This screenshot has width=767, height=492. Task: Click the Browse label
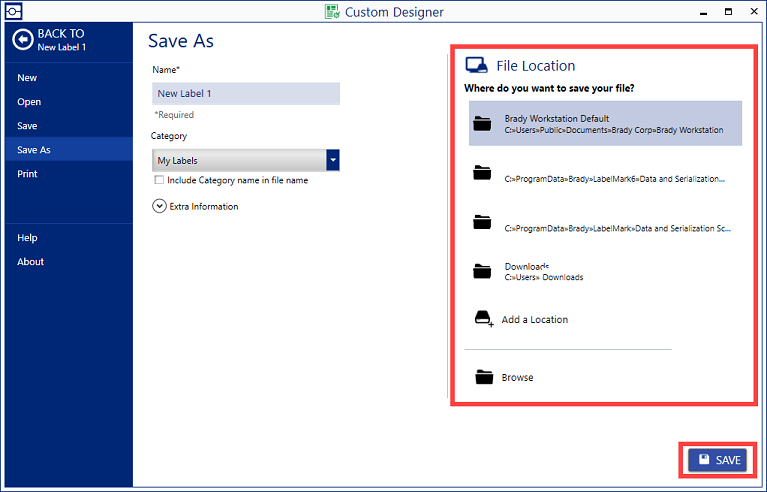click(518, 378)
